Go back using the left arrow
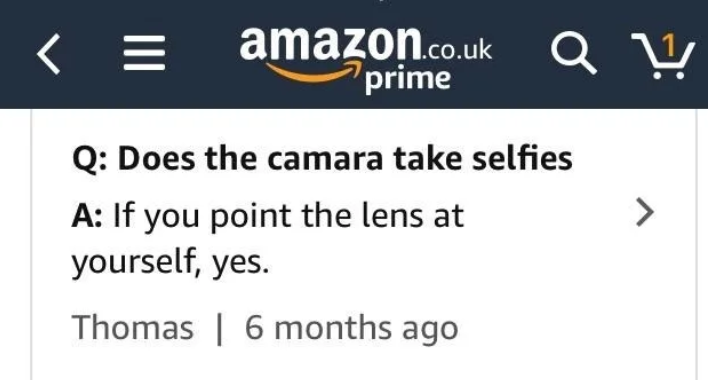The height and width of the screenshot is (380, 708). click(x=48, y=54)
